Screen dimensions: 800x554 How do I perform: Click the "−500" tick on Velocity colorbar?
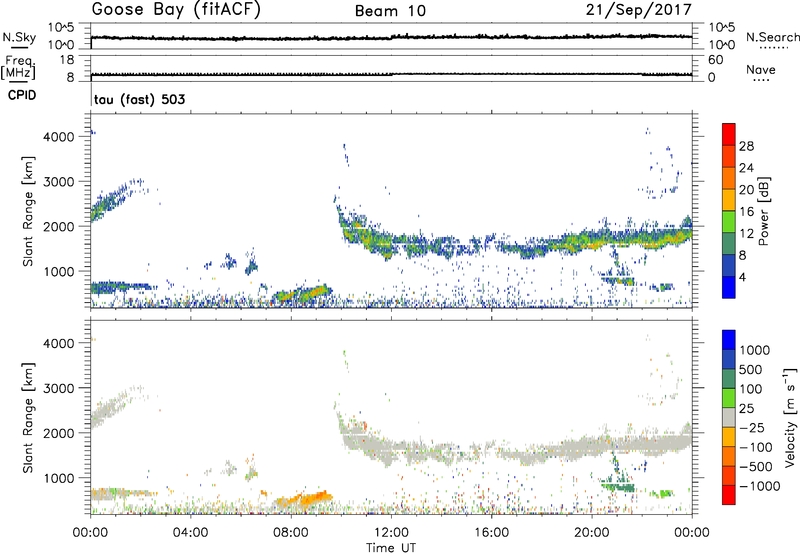pyautogui.click(x=758, y=466)
